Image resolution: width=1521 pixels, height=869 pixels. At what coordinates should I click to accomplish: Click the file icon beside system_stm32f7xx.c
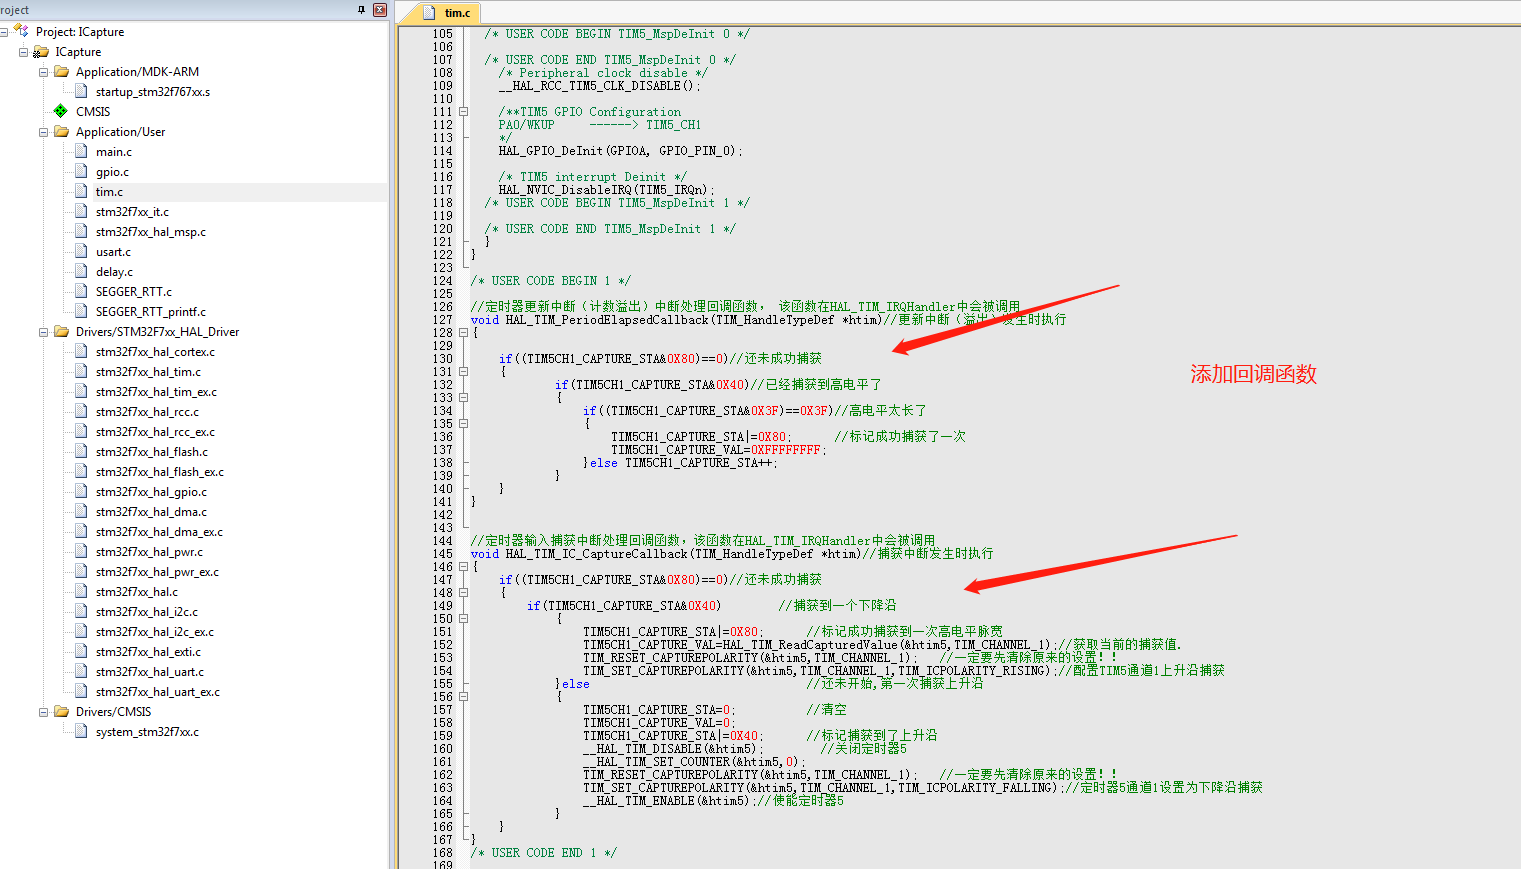tap(81, 731)
